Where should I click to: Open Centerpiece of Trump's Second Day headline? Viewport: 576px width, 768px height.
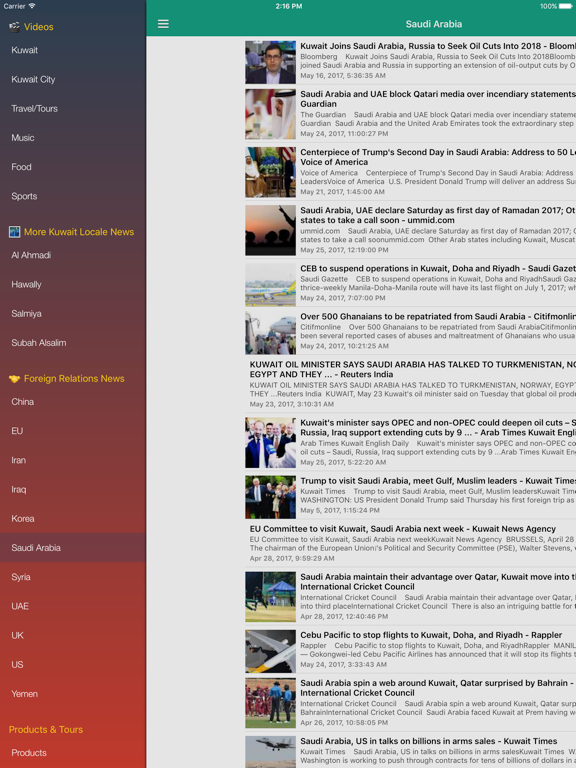coord(438,157)
